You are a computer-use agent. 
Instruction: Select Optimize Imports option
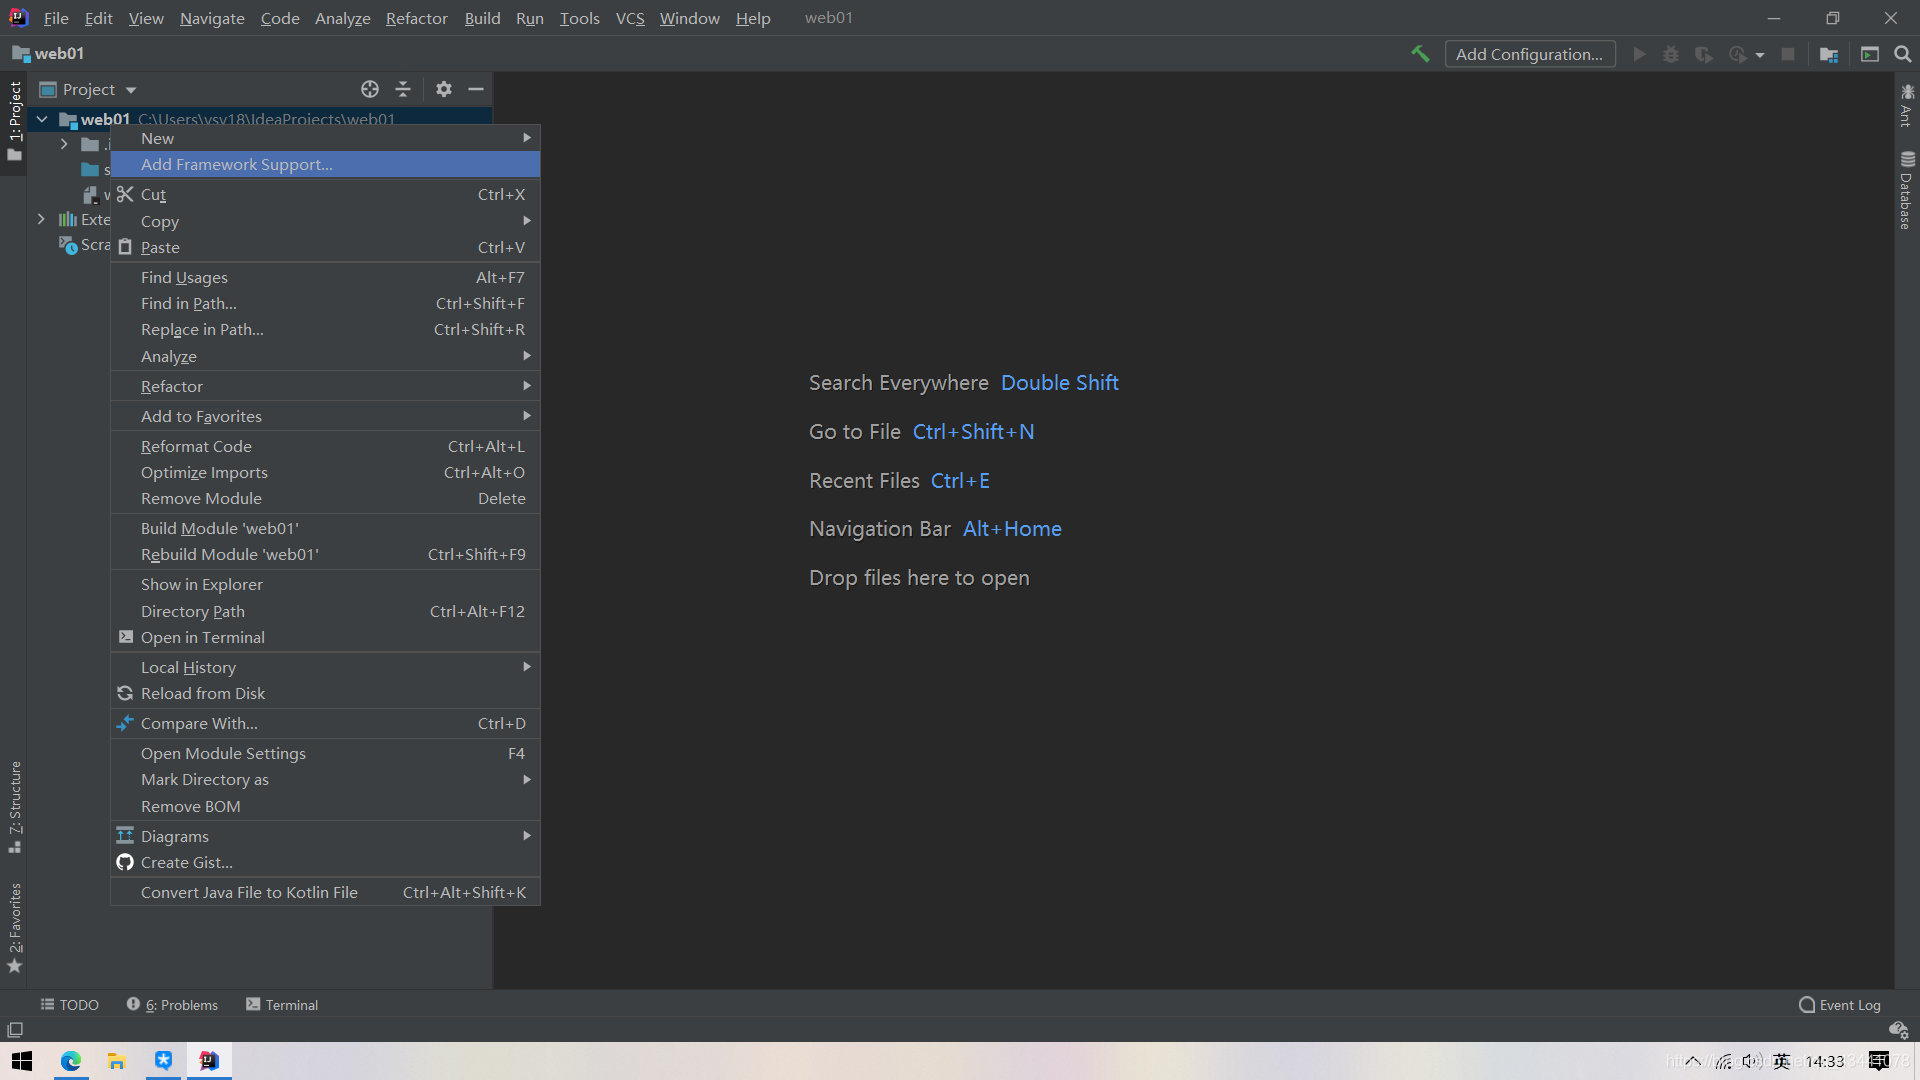click(203, 471)
